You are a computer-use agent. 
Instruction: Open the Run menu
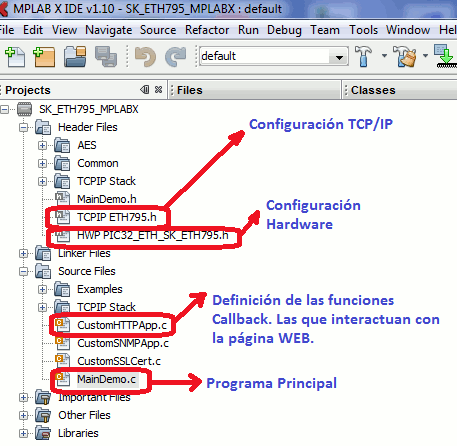248,30
